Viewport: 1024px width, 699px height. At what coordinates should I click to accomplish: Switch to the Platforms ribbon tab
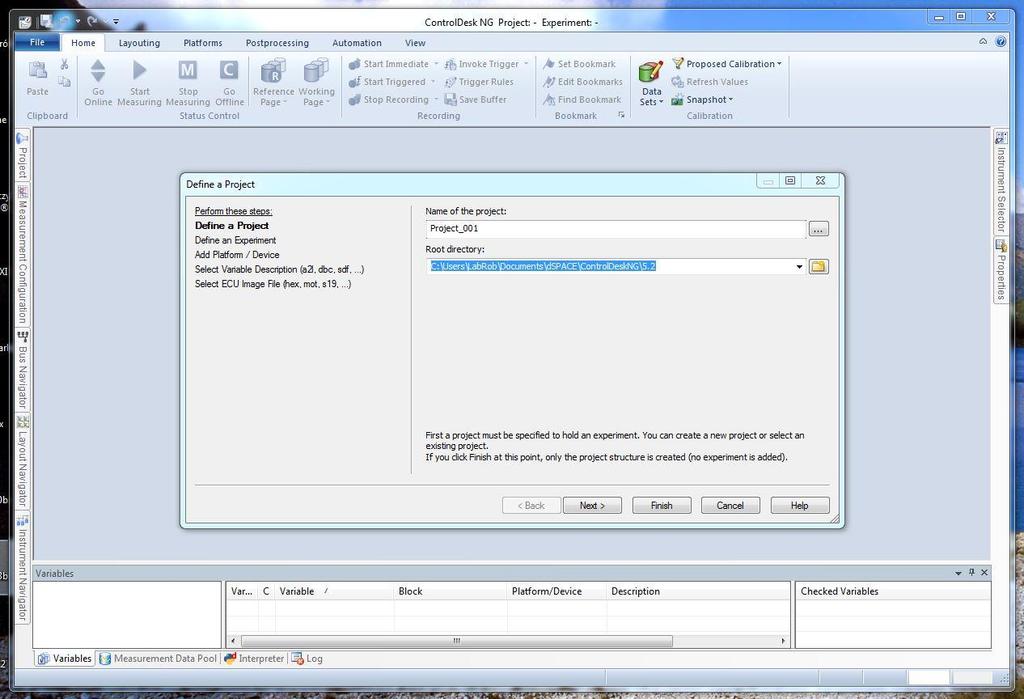tap(202, 42)
